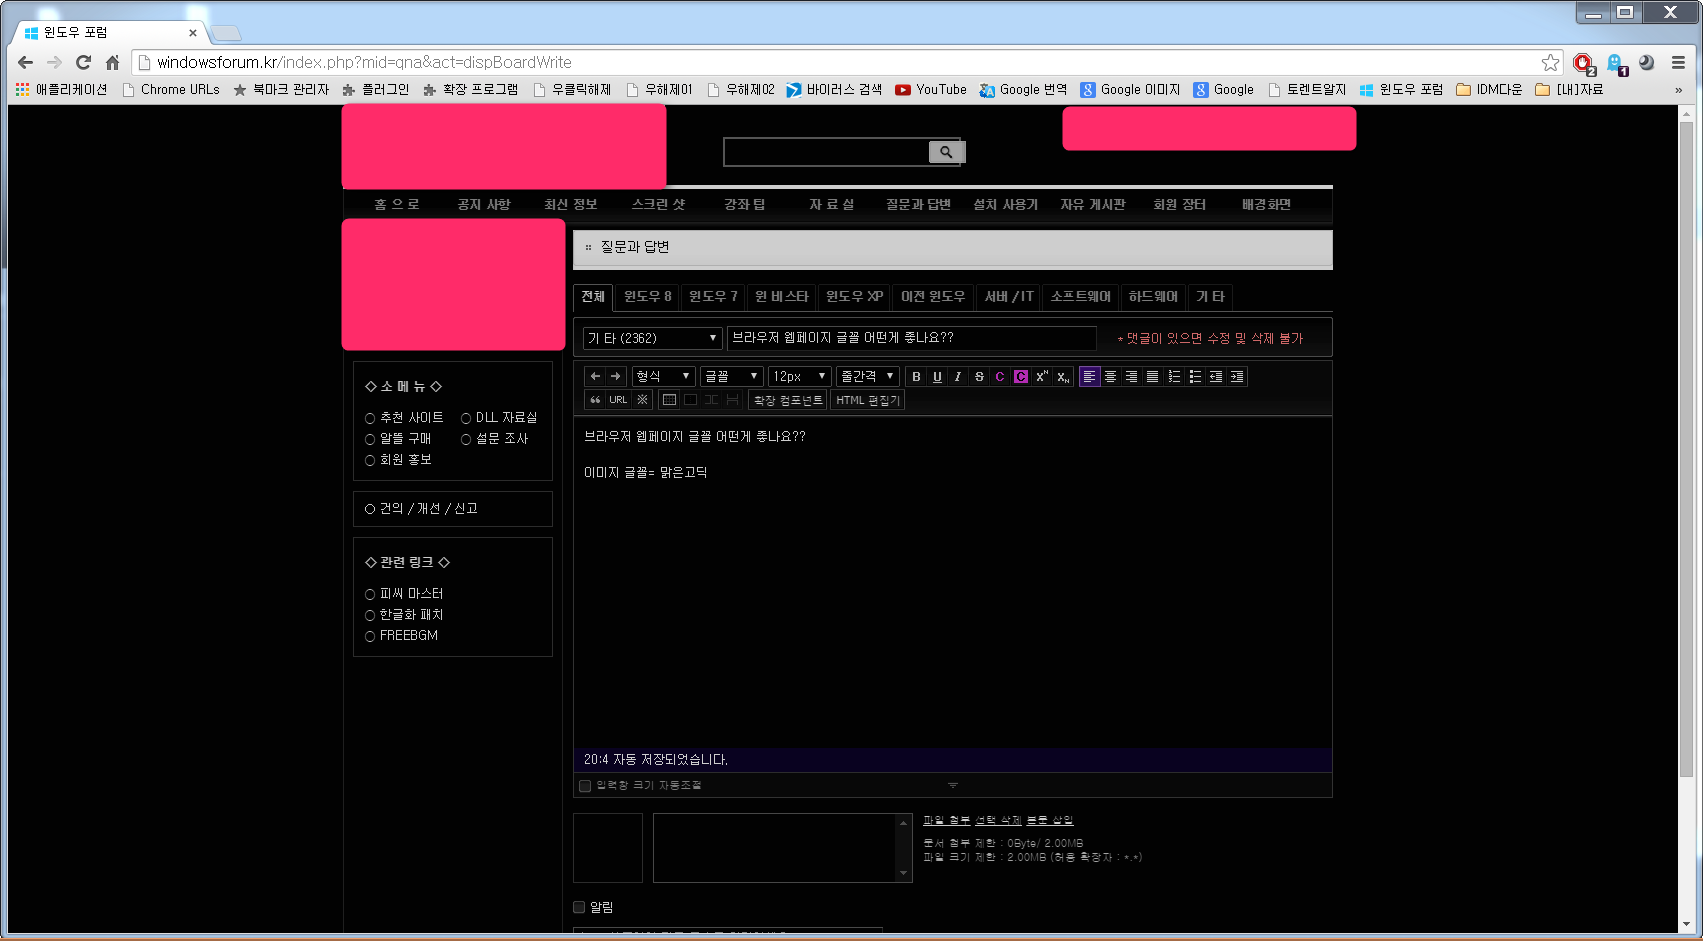Insert a numbered list
1703x941 pixels.
(1174, 377)
